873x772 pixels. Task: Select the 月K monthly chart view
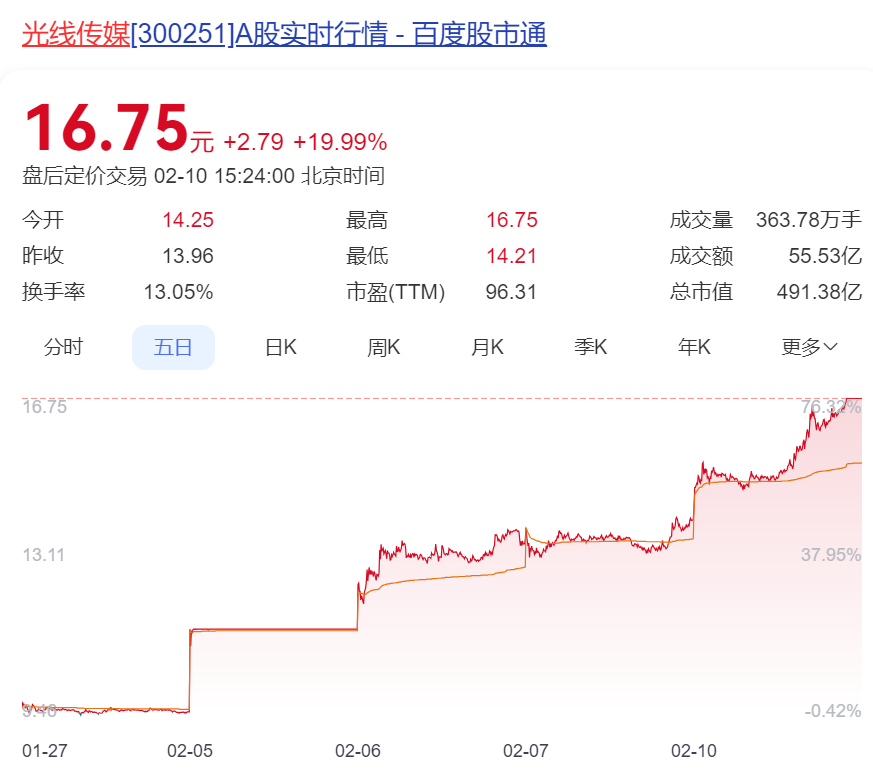tap(486, 346)
